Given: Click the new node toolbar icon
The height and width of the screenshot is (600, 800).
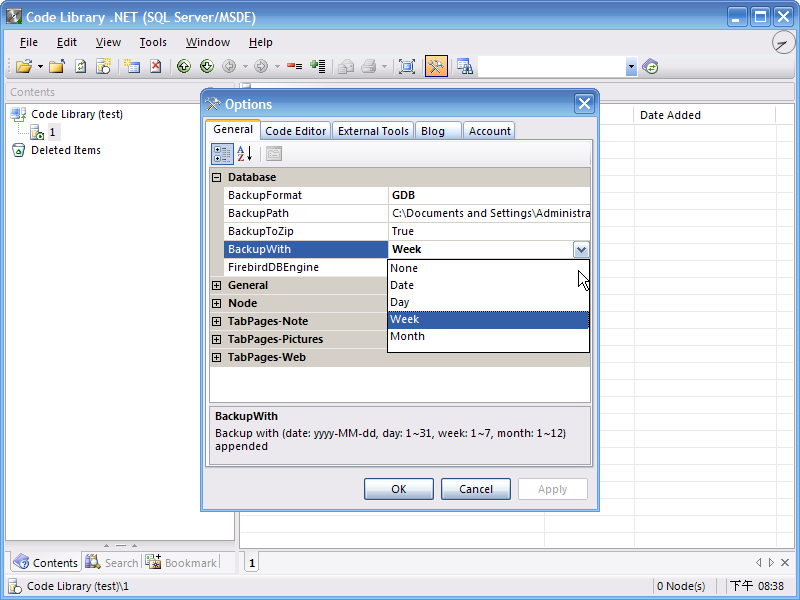Looking at the screenshot, I should point(132,66).
